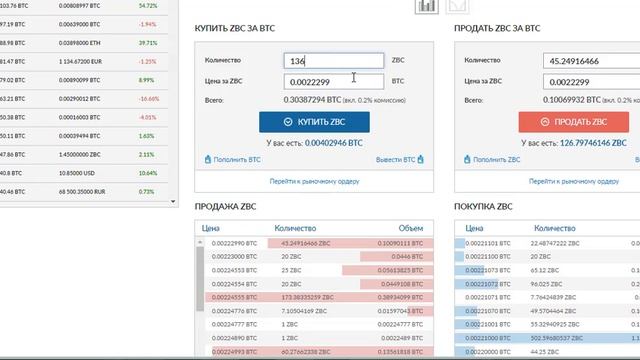Select sell order at 0.00223000 BTC
This screenshot has width=640, height=360.
[x=319, y=257]
